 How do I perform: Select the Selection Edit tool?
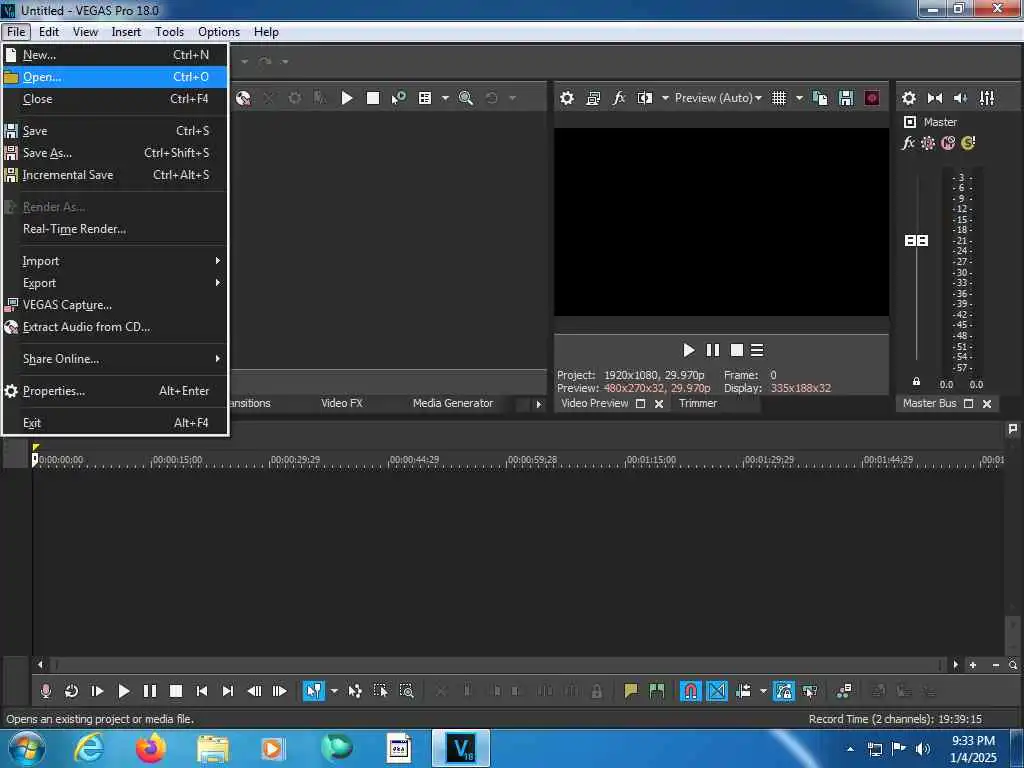[x=381, y=691]
